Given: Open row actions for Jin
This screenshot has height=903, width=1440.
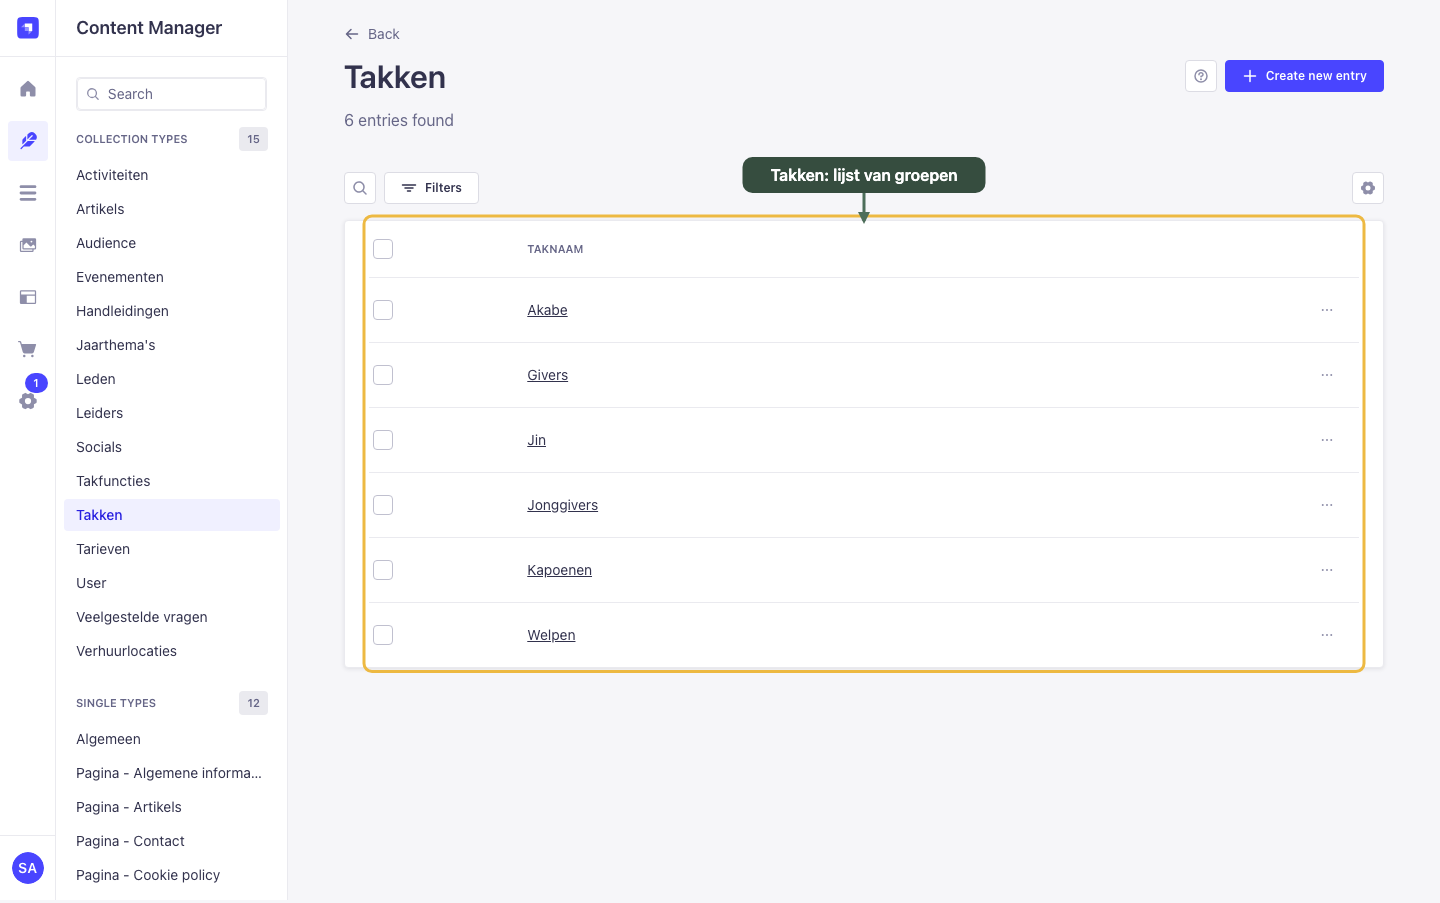Looking at the screenshot, I should [x=1327, y=440].
